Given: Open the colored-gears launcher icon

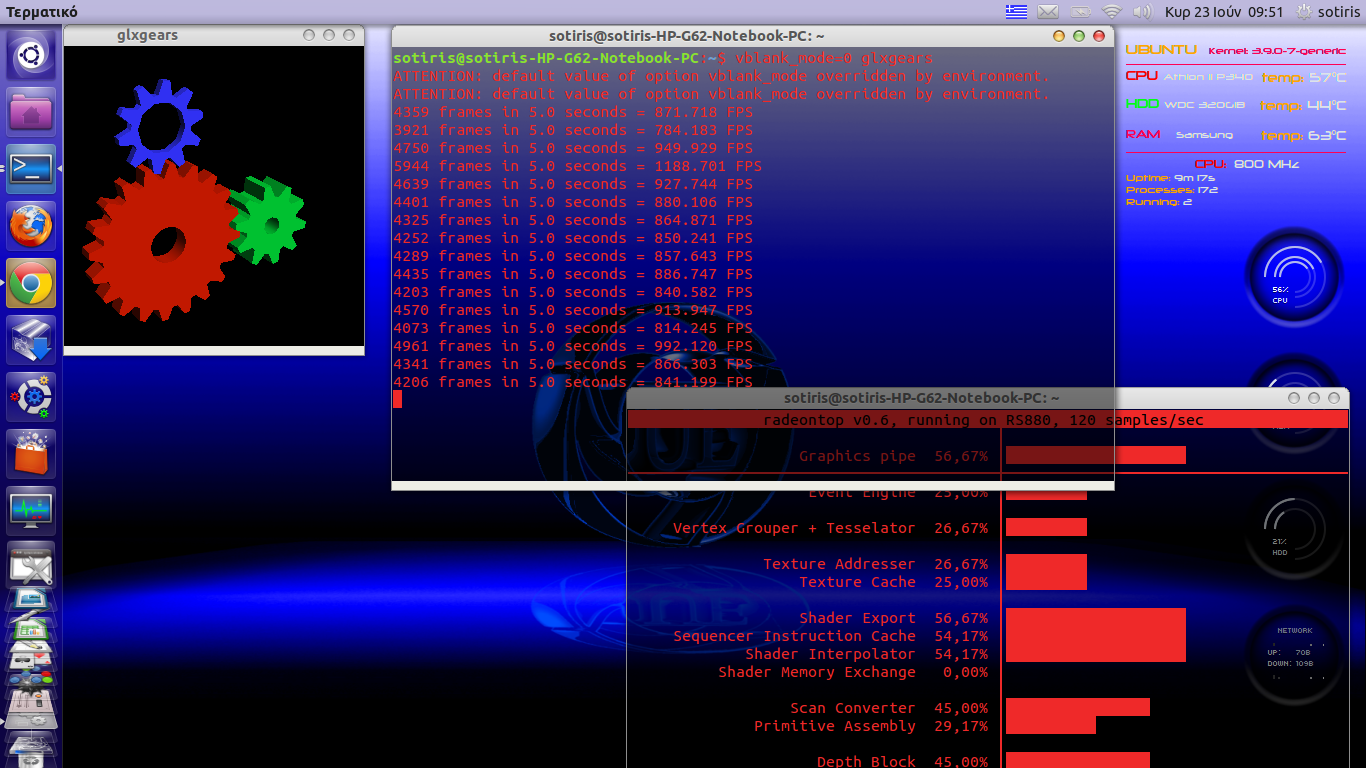Looking at the screenshot, I should point(31,398).
